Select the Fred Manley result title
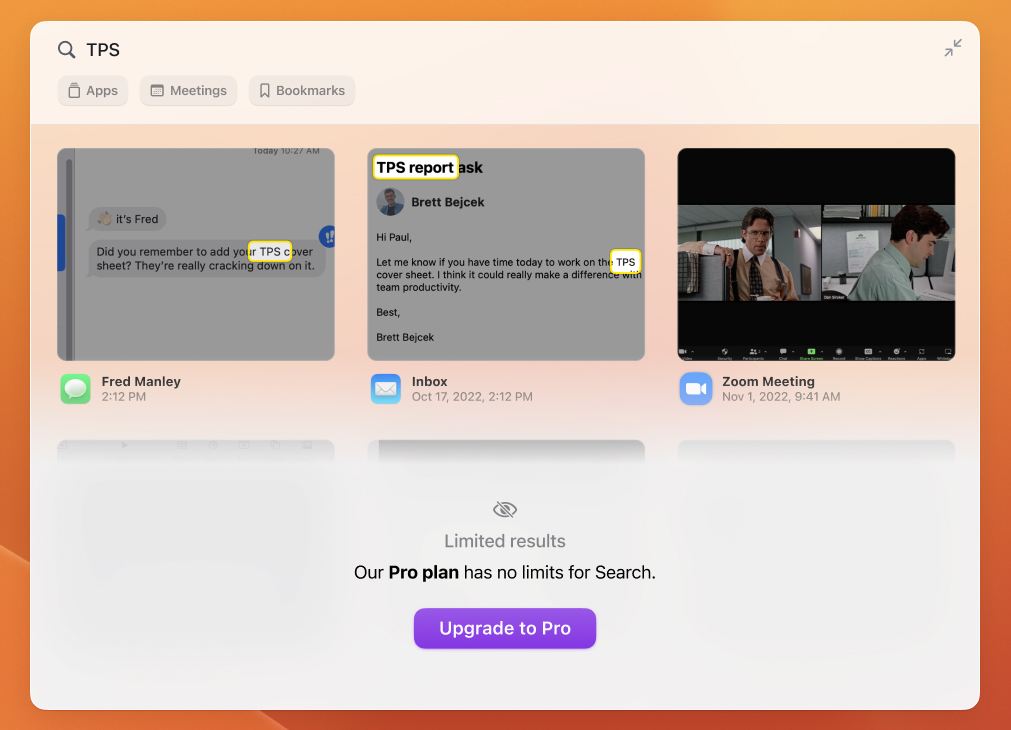1011x730 pixels. [x=141, y=381]
